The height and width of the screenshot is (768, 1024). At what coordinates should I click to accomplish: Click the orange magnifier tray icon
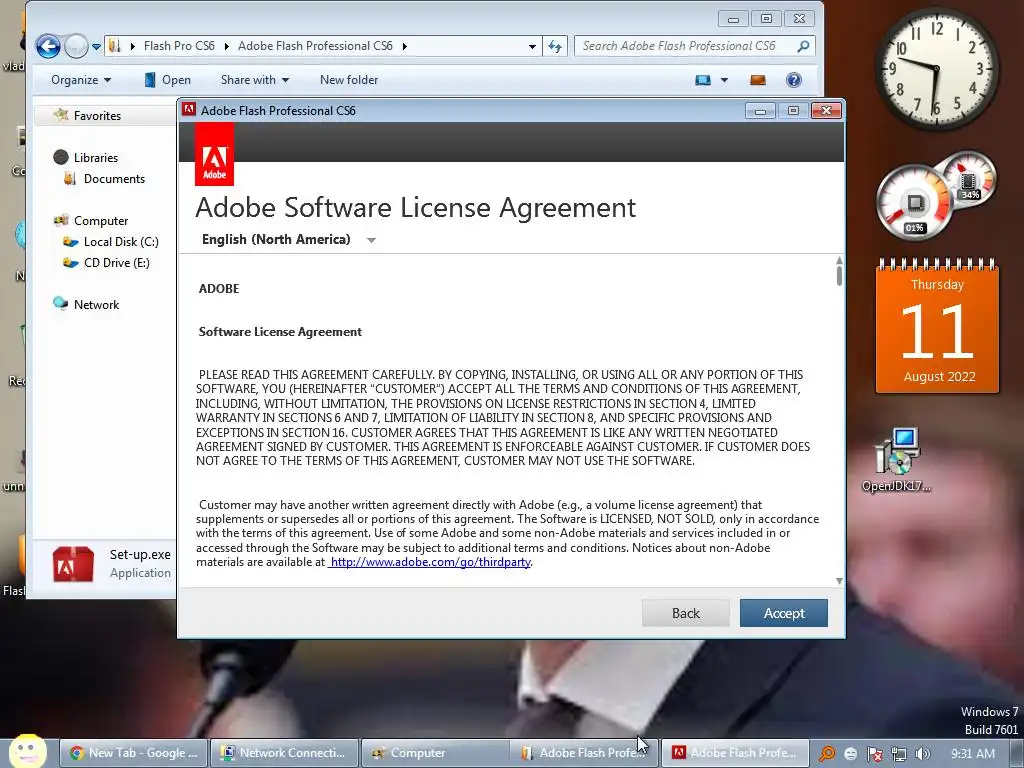pos(827,754)
